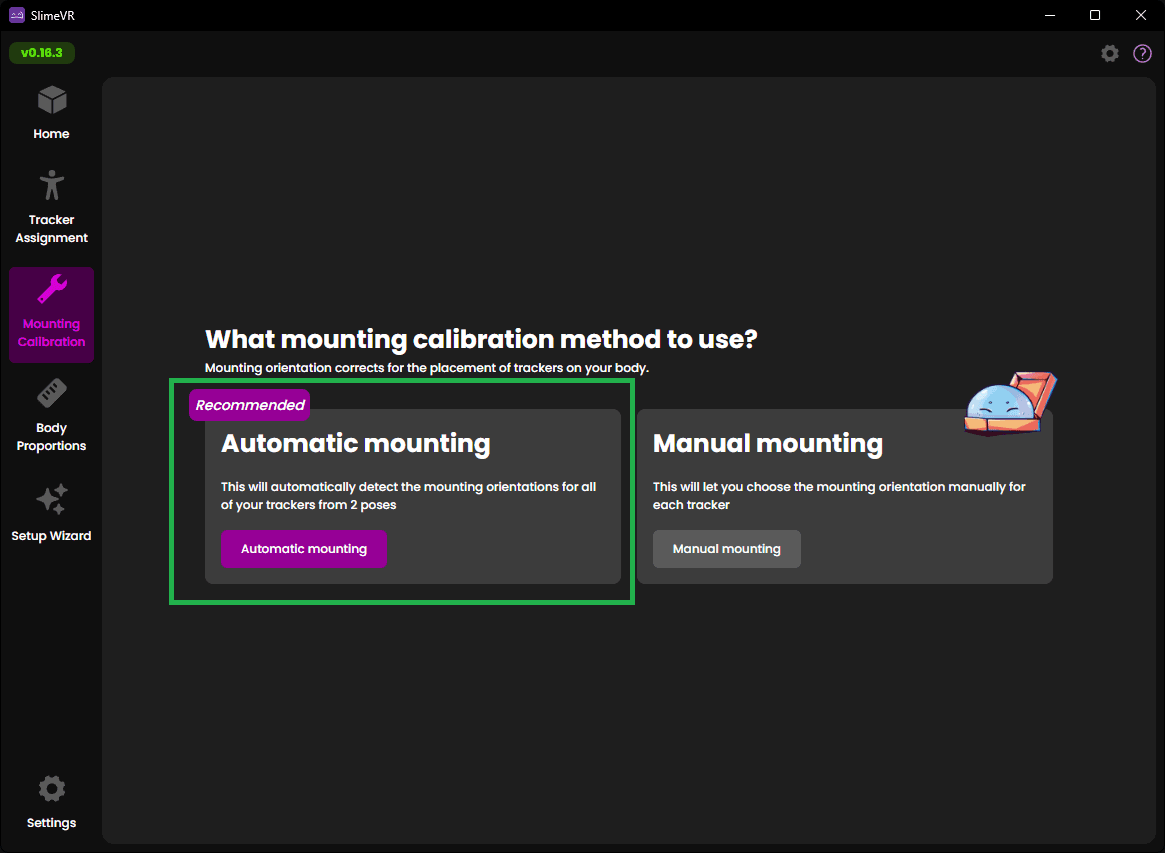Start Manual mounting calibration
1165x853 pixels.
click(x=726, y=548)
